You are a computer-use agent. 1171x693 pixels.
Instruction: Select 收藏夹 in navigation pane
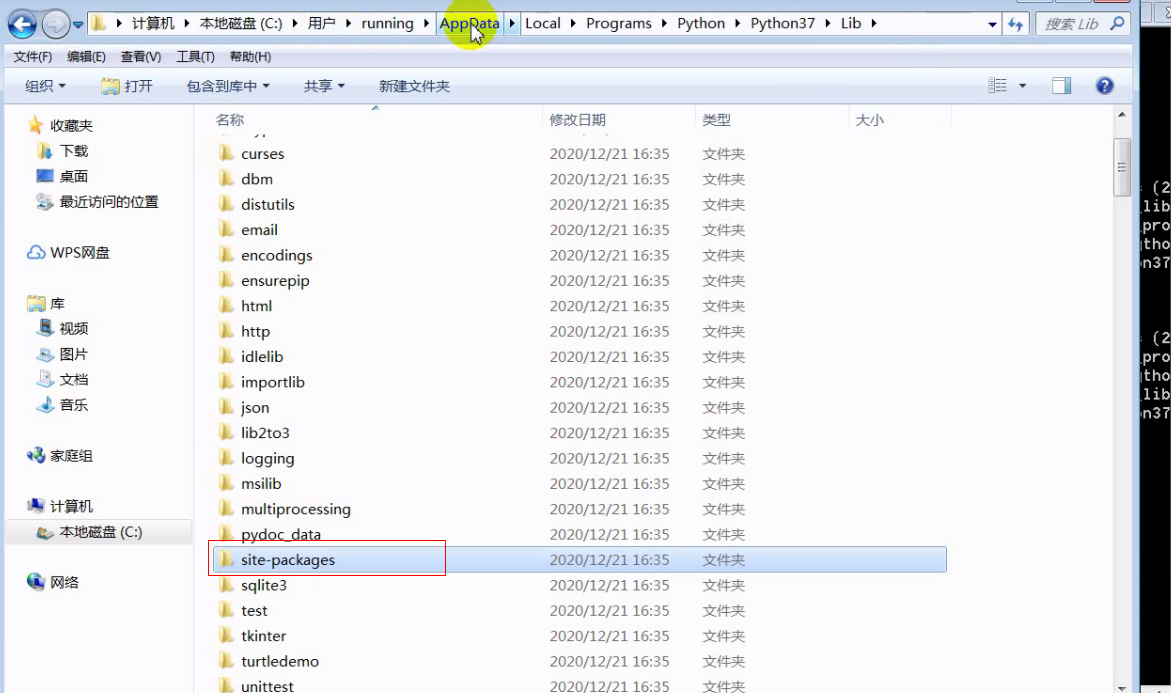click(x=71, y=125)
